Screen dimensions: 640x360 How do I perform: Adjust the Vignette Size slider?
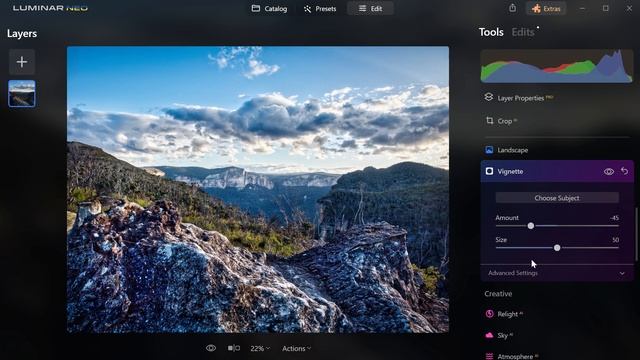[557, 248]
